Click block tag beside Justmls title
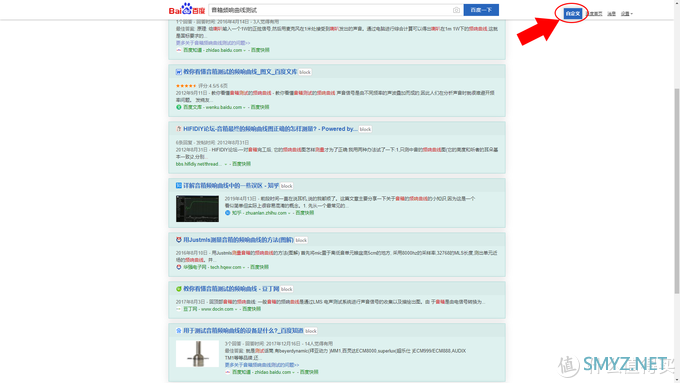The width and height of the screenshot is (680, 383). (x=301, y=240)
